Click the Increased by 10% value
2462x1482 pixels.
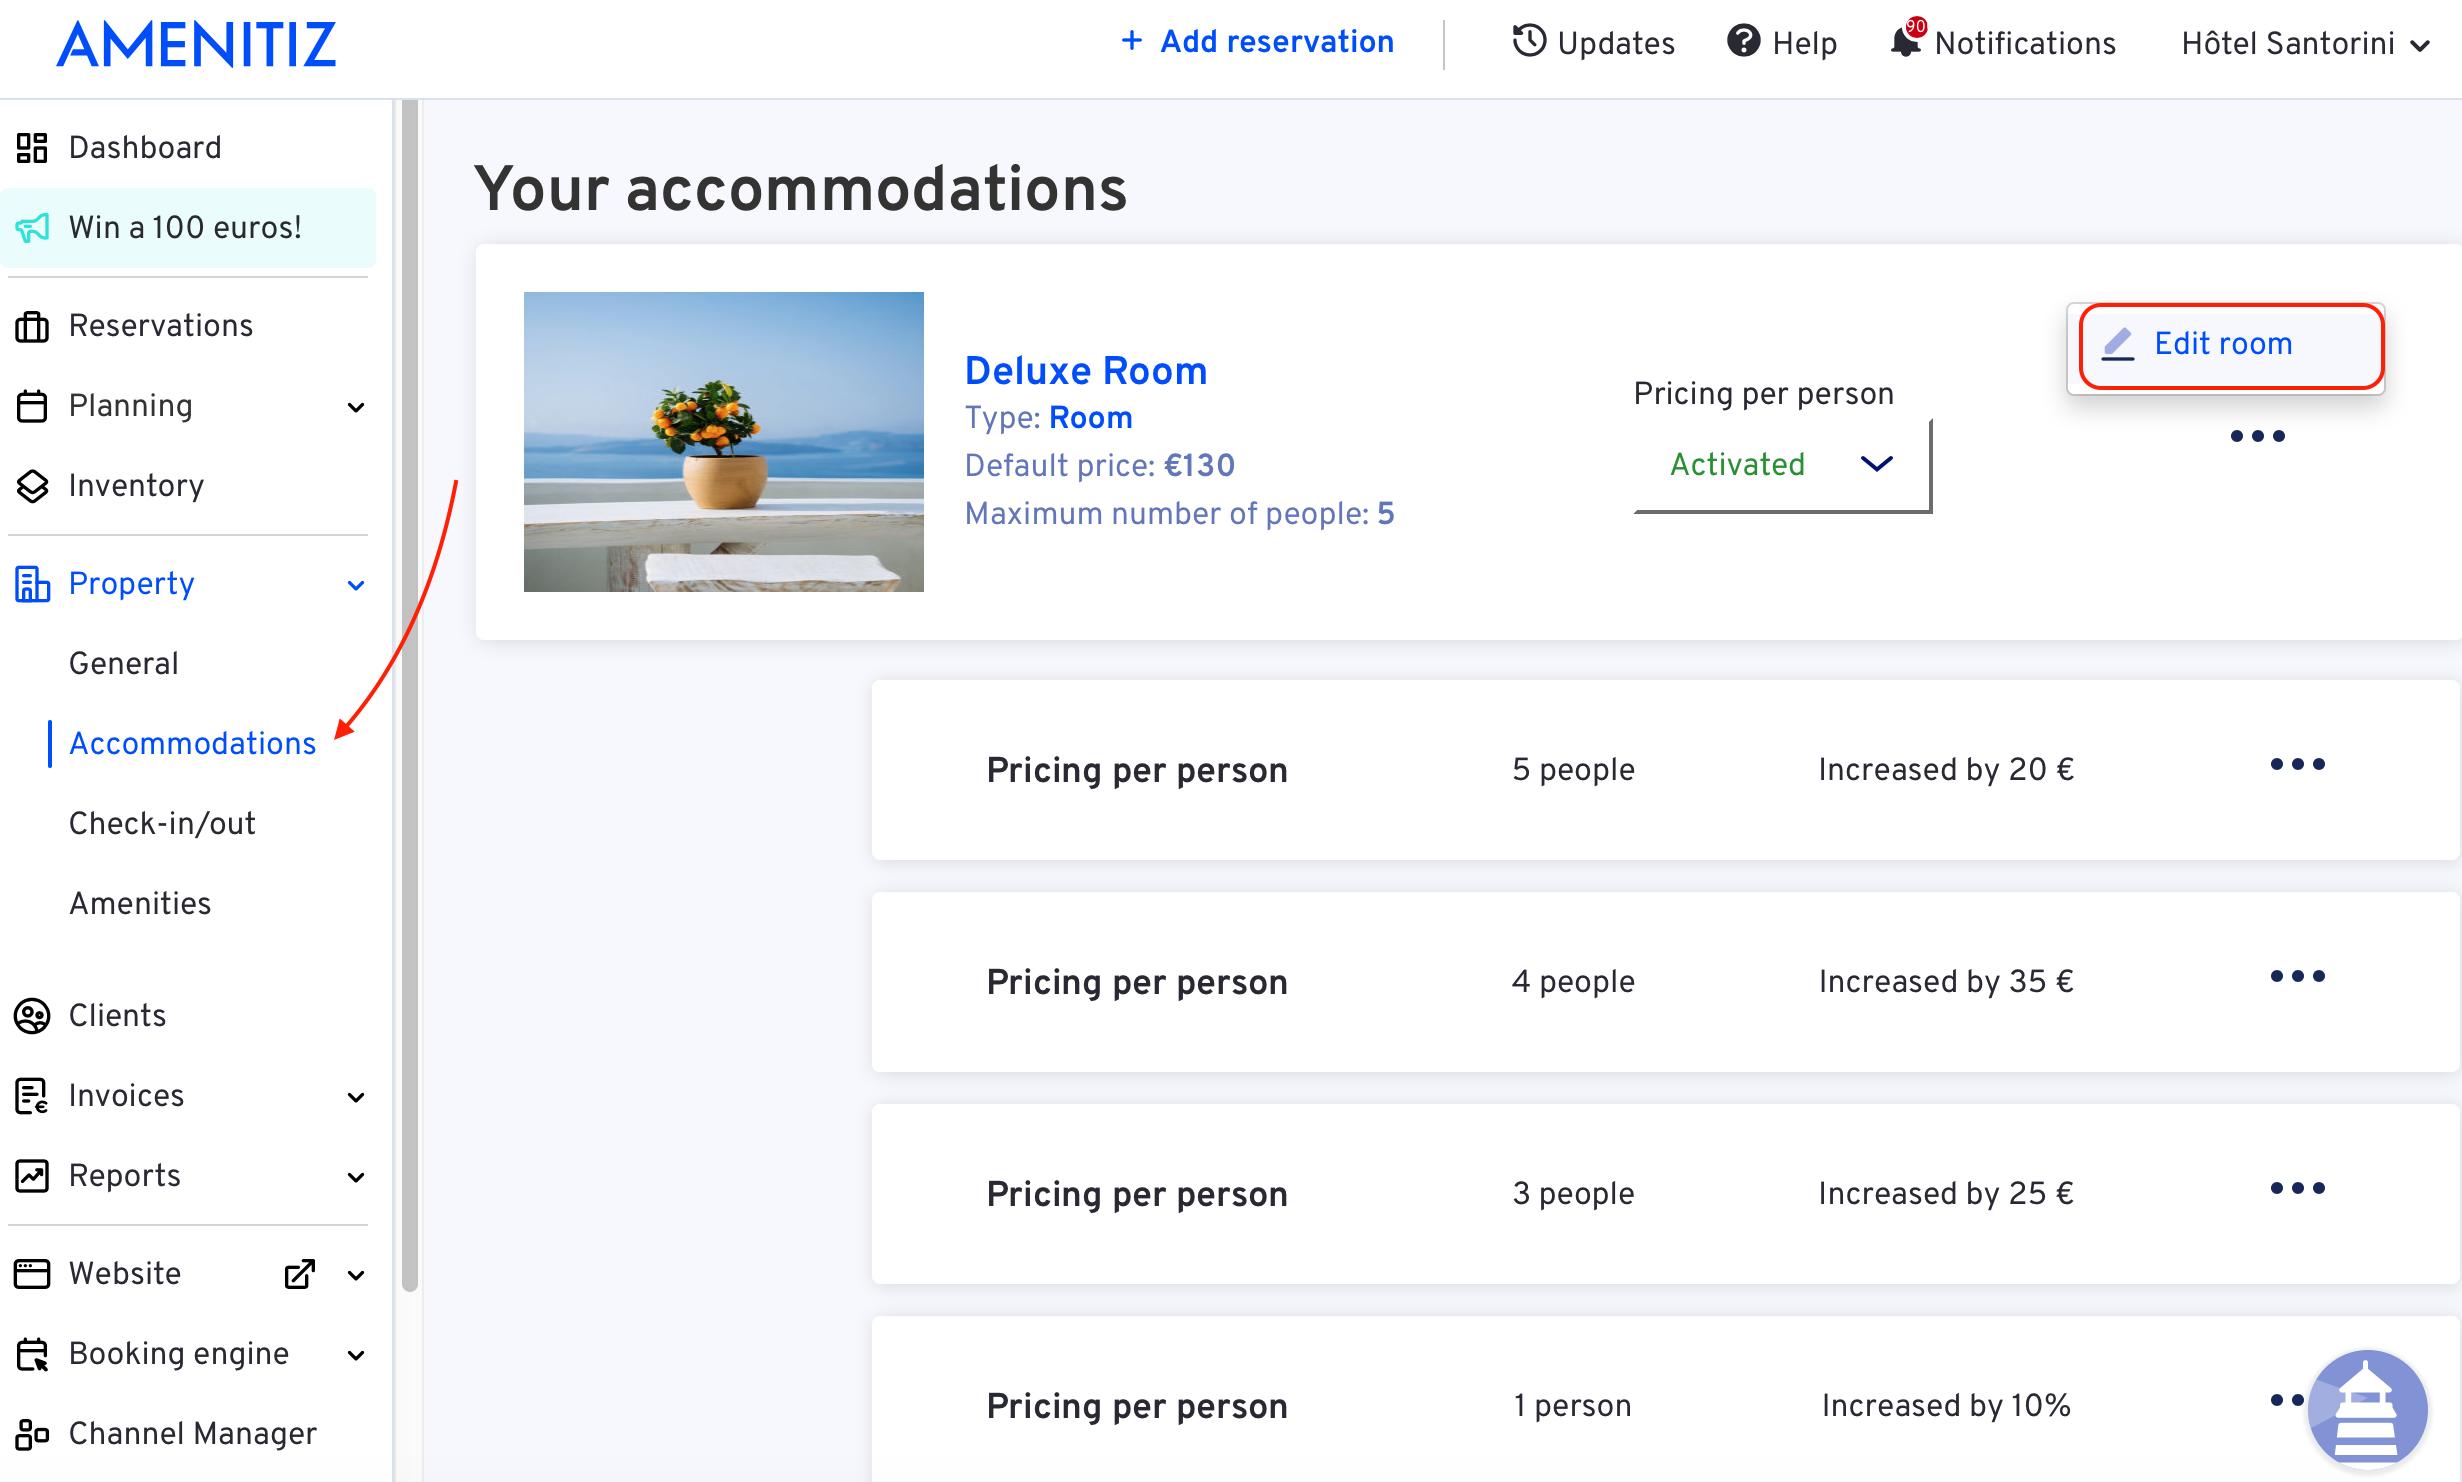pyautogui.click(x=1946, y=1405)
